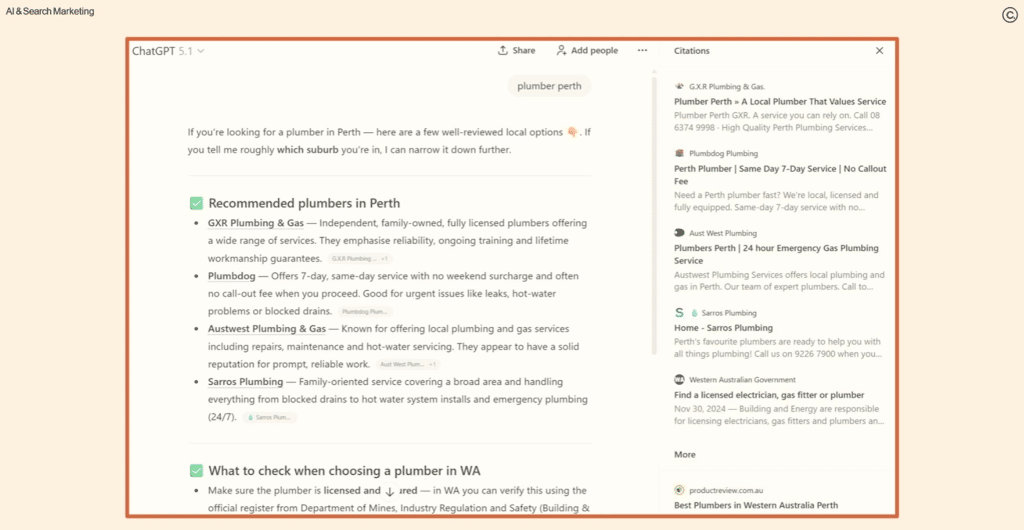Open the Austwest Plumbing & Gas link

266,329
